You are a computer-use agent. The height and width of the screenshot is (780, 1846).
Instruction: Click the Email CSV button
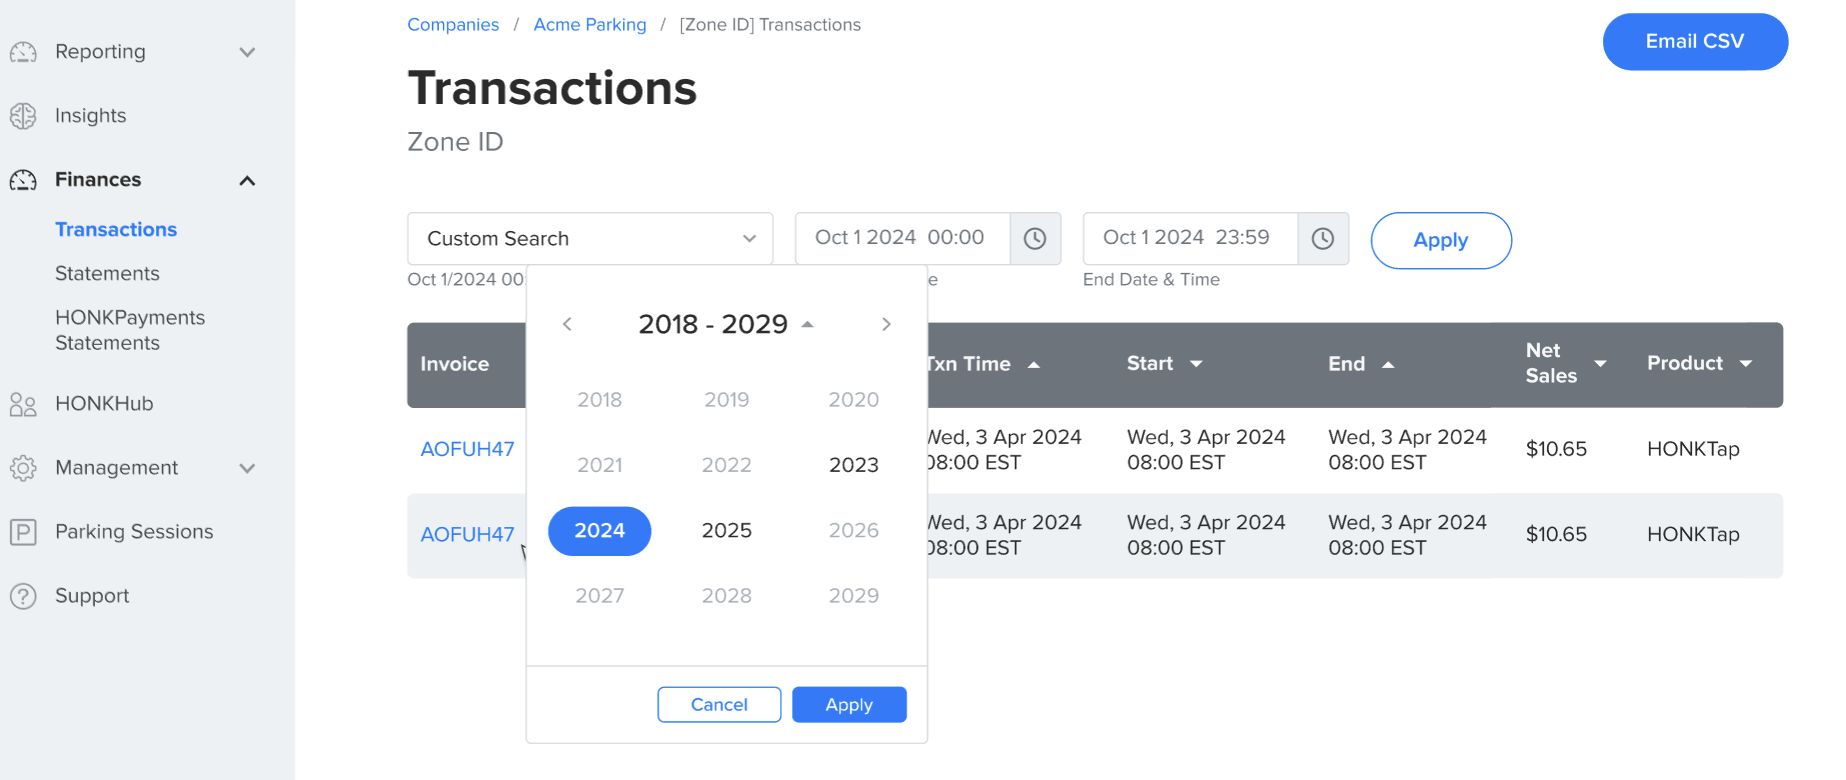click(x=1695, y=42)
